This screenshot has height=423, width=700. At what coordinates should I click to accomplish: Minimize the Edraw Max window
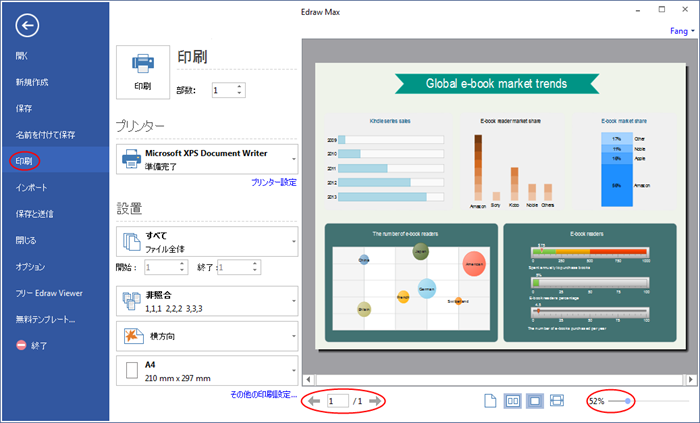[639, 9]
